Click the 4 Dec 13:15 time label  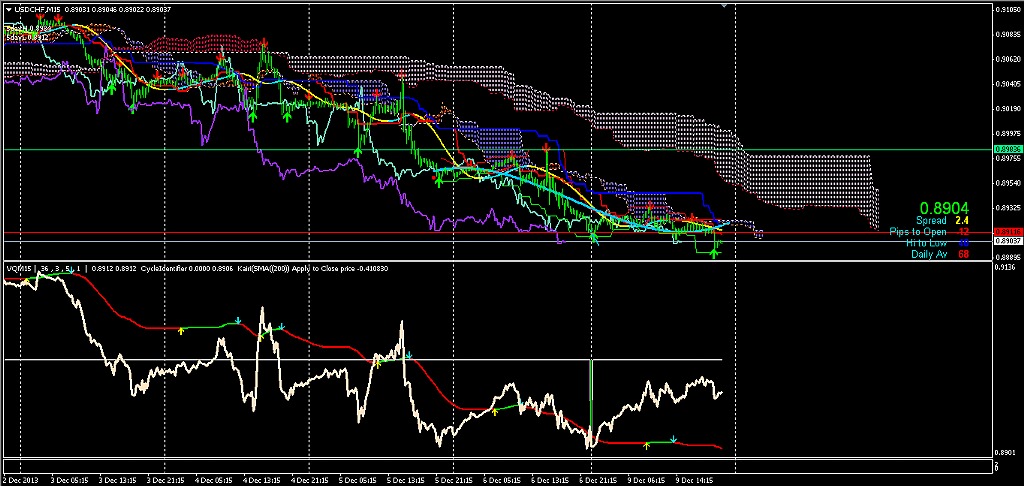tap(261, 480)
